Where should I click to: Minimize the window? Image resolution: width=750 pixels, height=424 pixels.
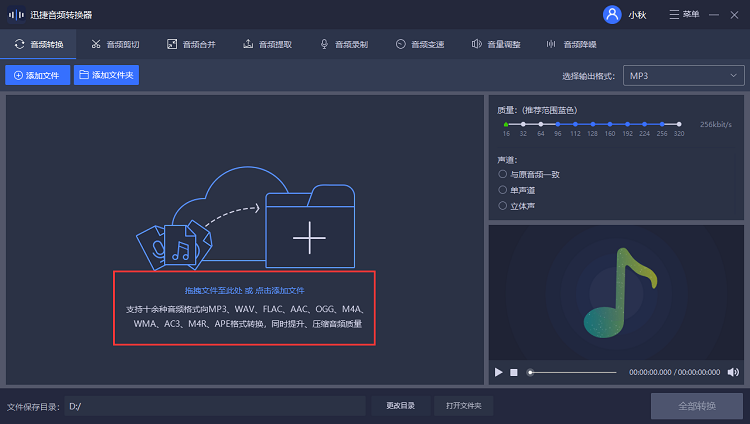(714, 15)
